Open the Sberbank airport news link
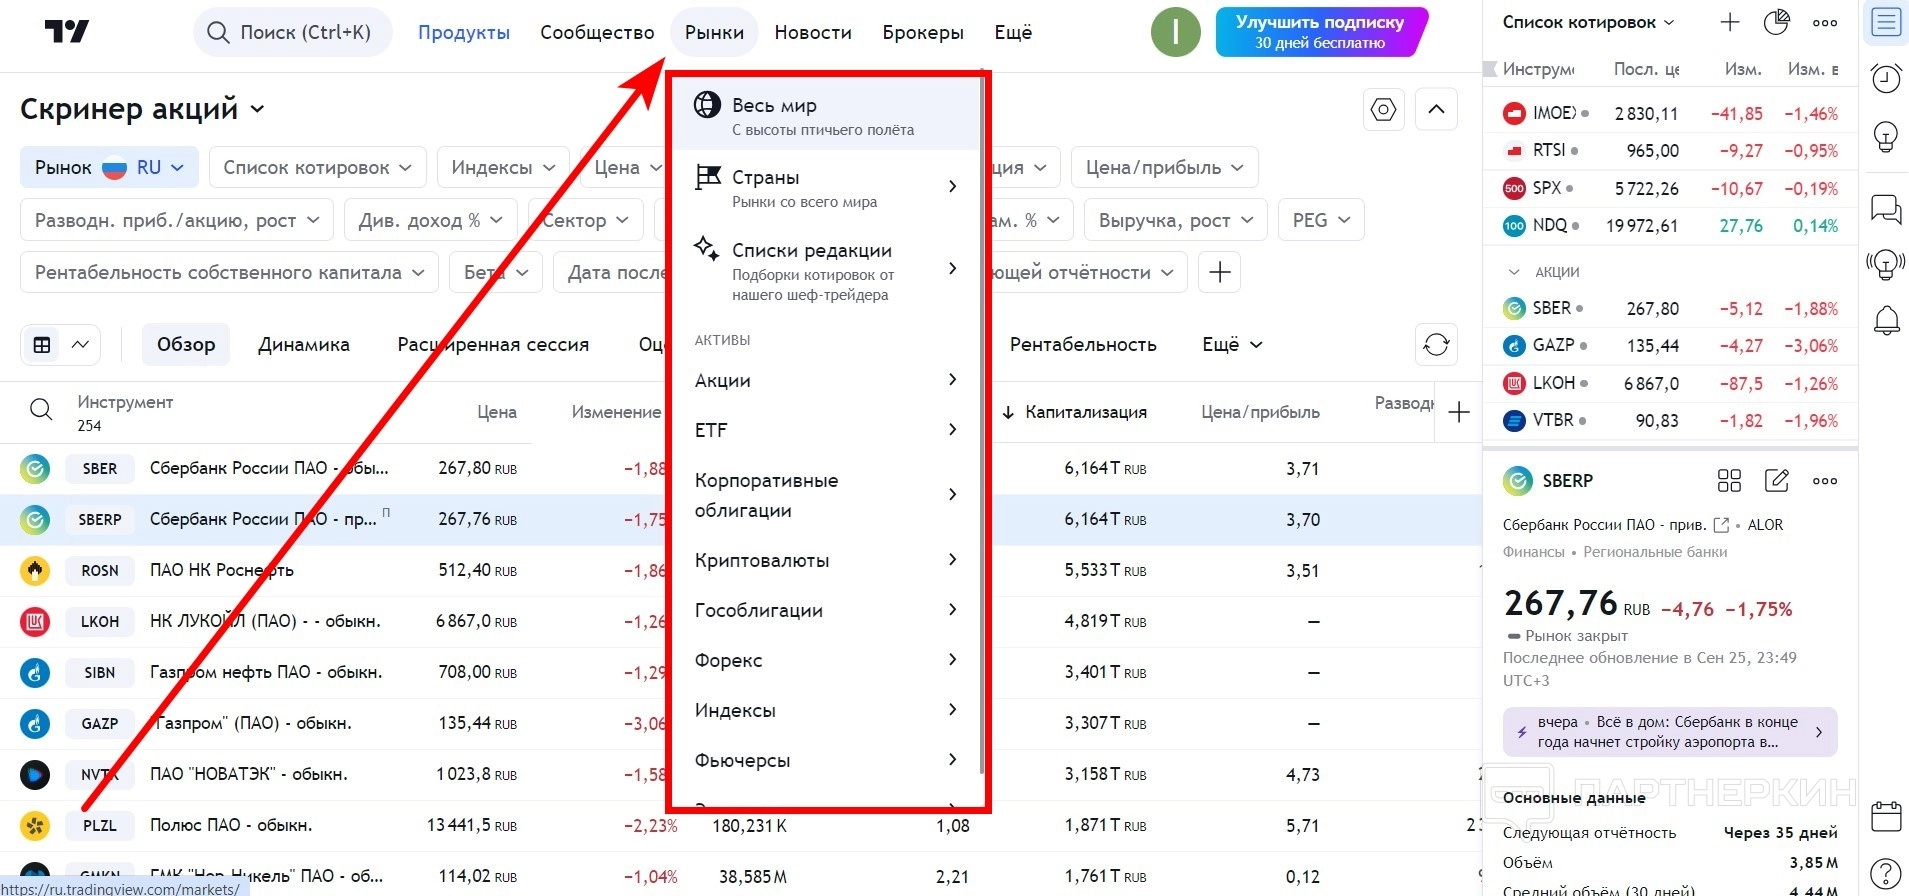This screenshot has height=896, width=1909. tap(1669, 732)
